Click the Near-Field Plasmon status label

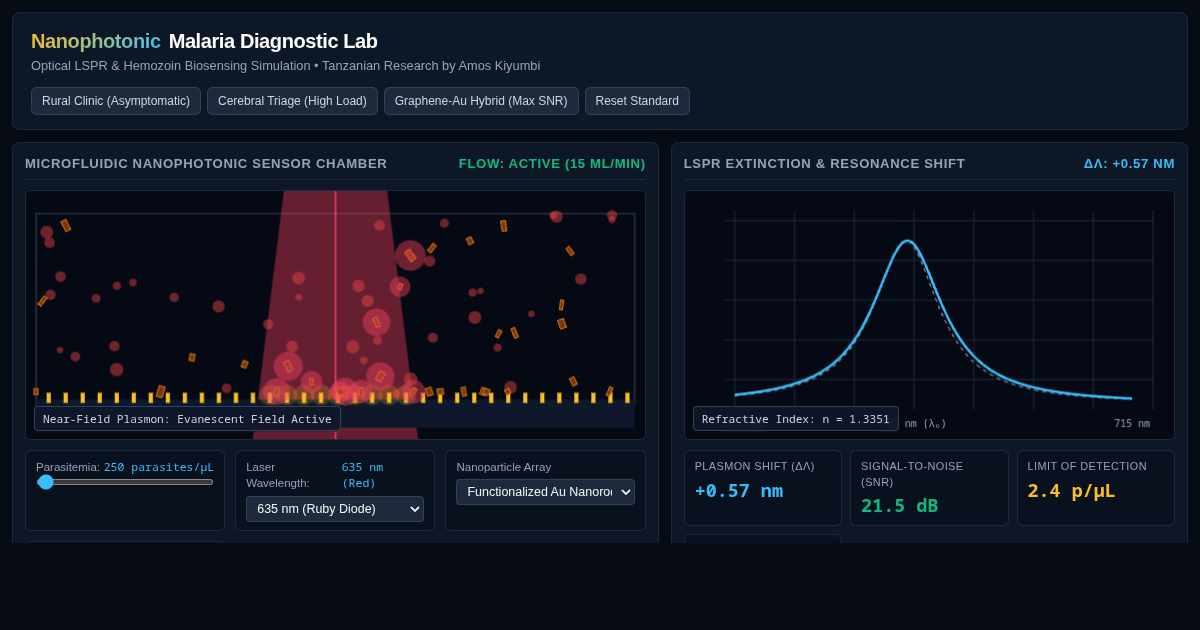(187, 419)
